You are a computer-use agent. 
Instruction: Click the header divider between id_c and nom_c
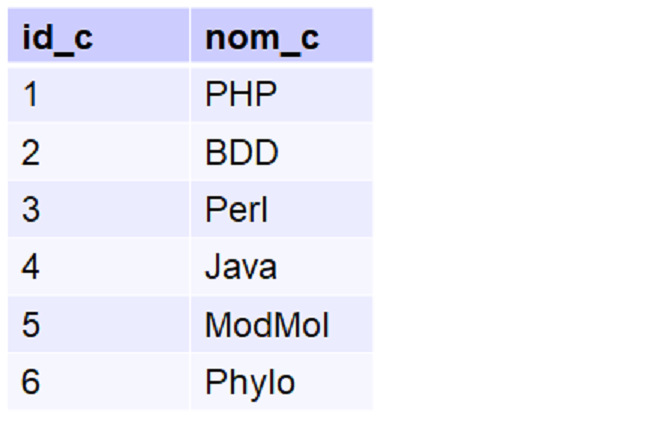coord(190,38)
